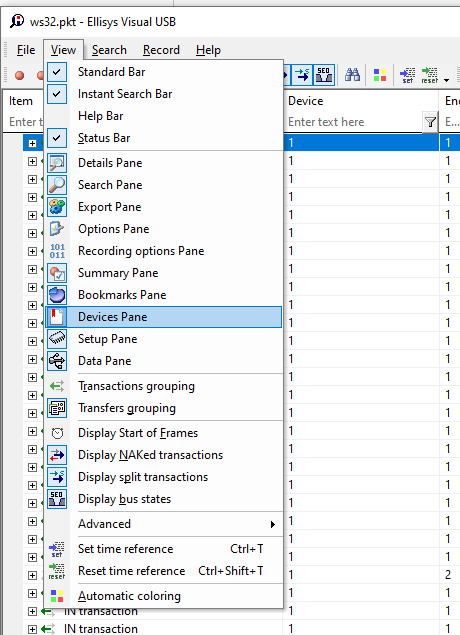Click toolbar reset time reference button
The width and height of the screenshot is (460, 635).
click(x=430, y=75)
